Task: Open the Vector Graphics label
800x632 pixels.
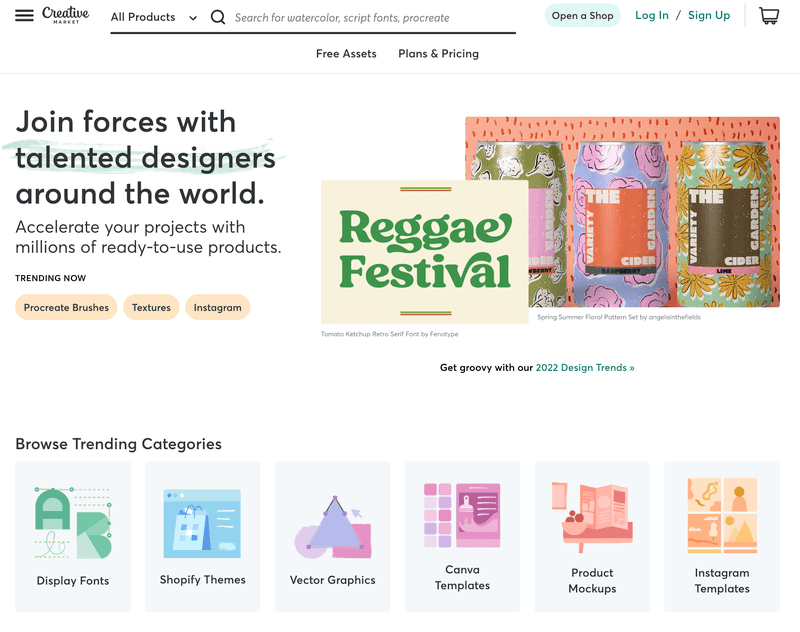Action: point(333,580)
